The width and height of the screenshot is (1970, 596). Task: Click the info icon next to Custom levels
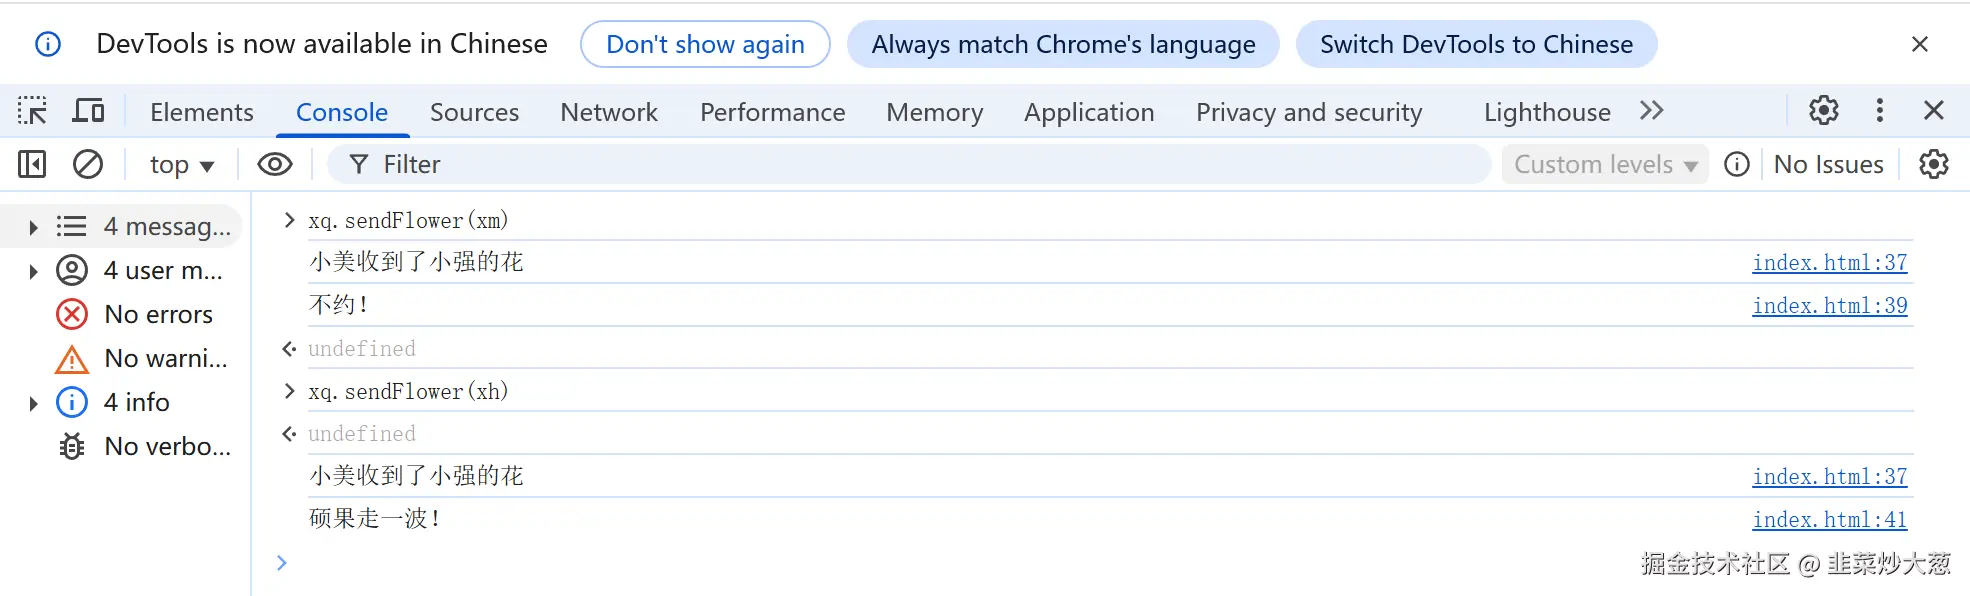(x=1737, y=164)
